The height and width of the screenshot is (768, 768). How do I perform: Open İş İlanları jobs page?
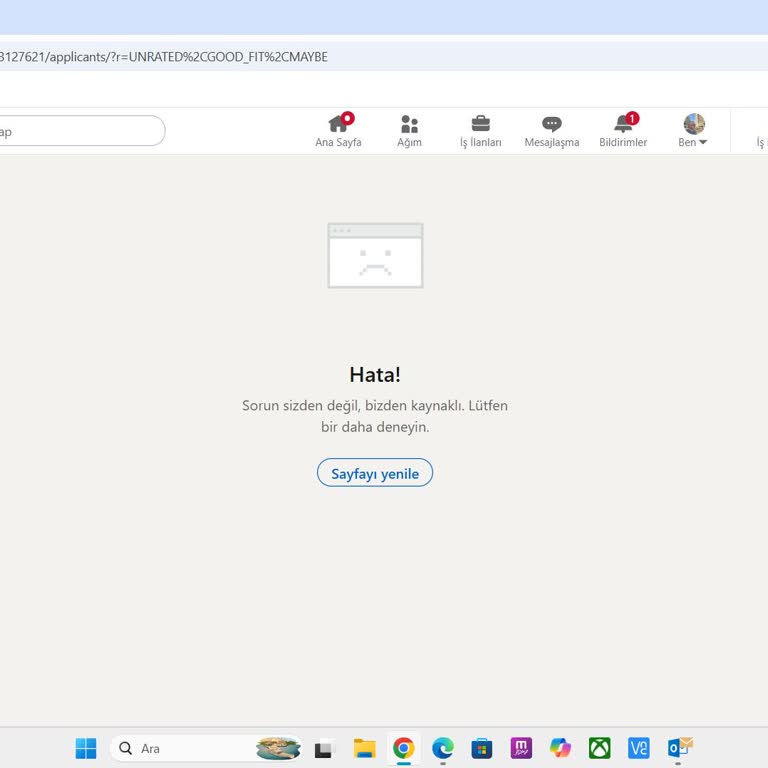tap(480, 130)
